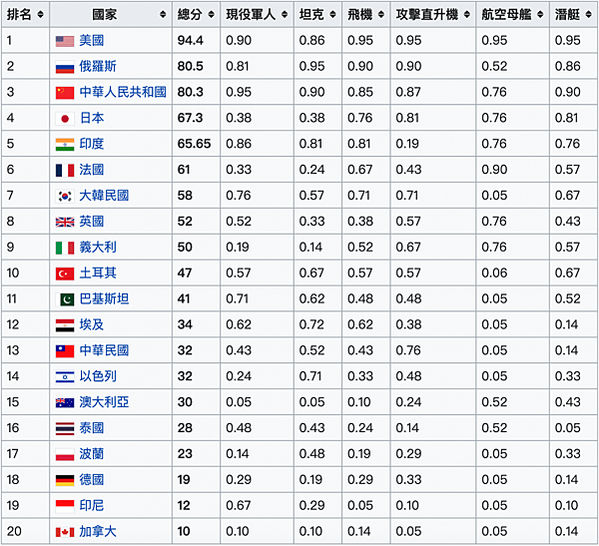
Task: Click the Japan flag icon
Action: tap(65, 118)
